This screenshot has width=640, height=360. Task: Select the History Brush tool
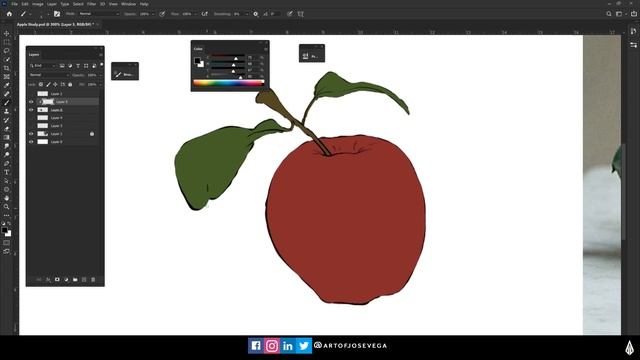(x=7, y=120)
